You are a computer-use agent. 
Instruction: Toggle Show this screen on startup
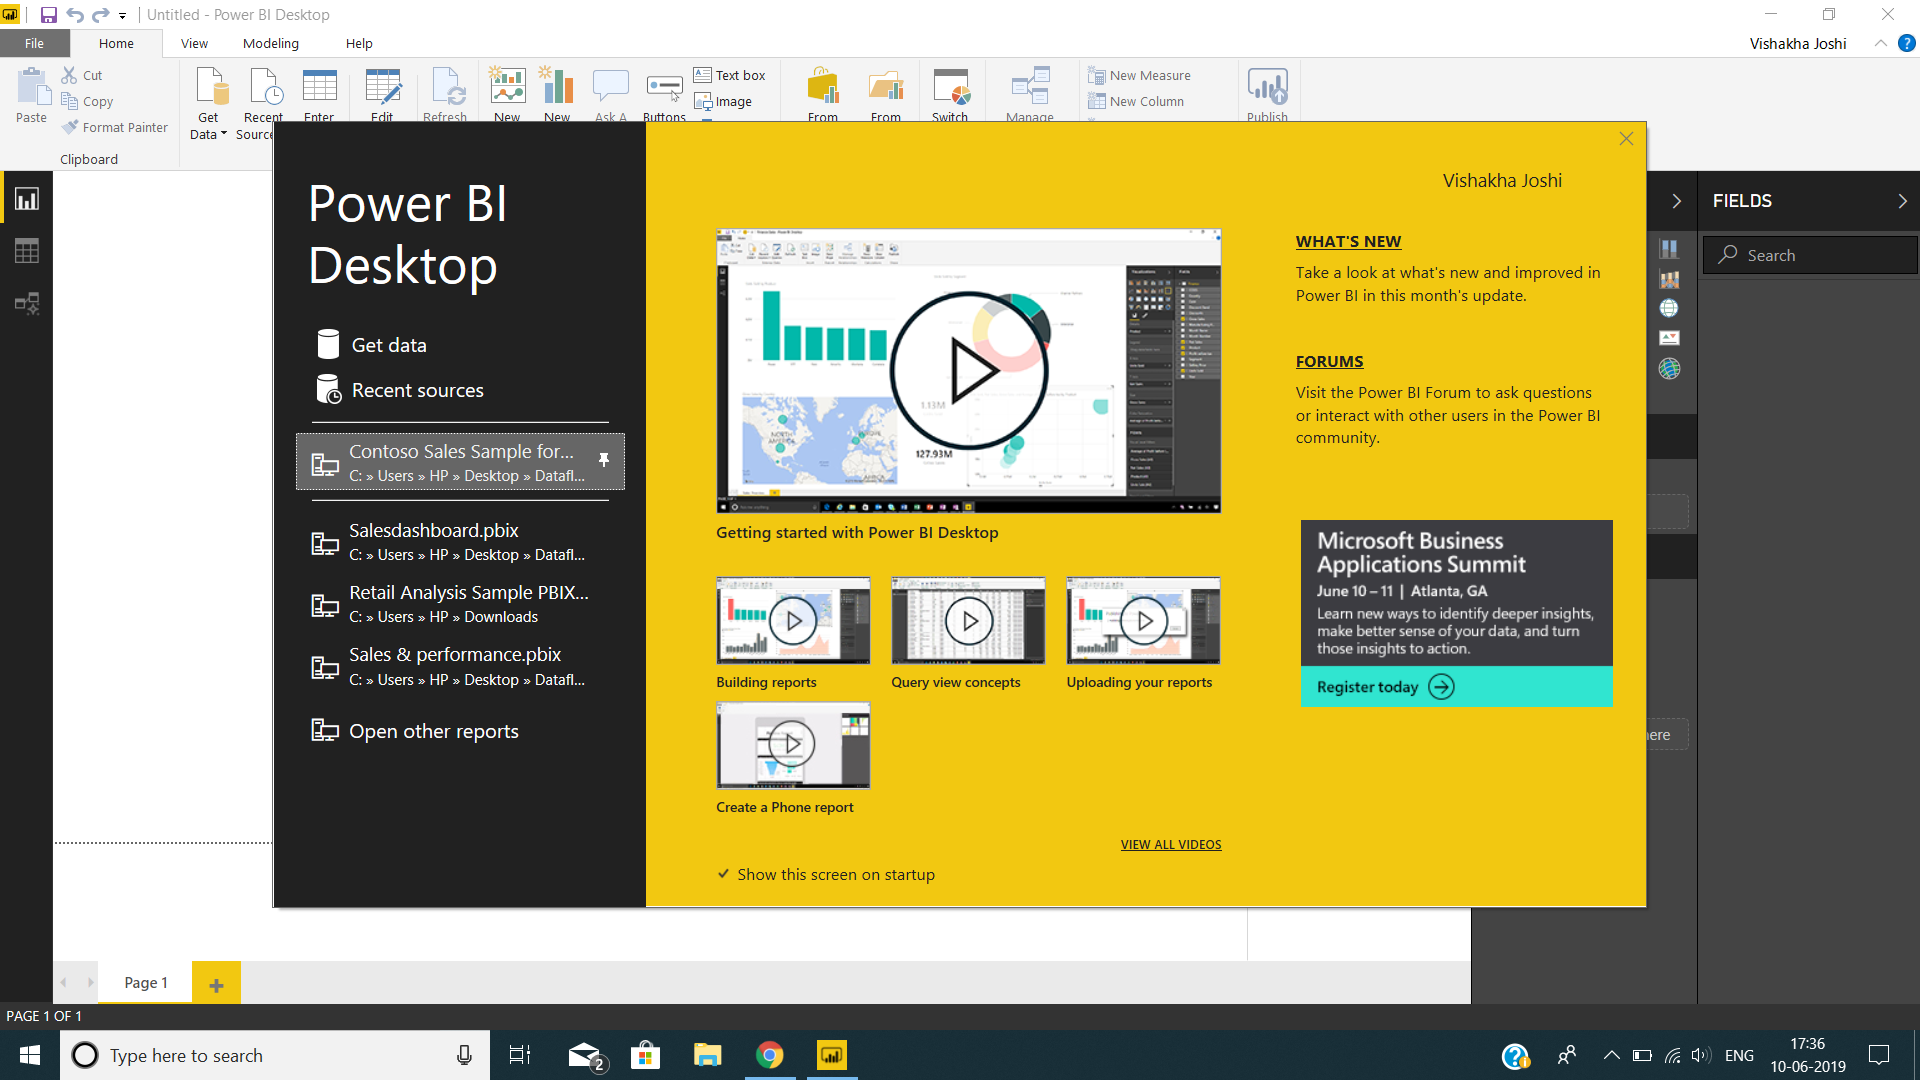coord(826,874)
